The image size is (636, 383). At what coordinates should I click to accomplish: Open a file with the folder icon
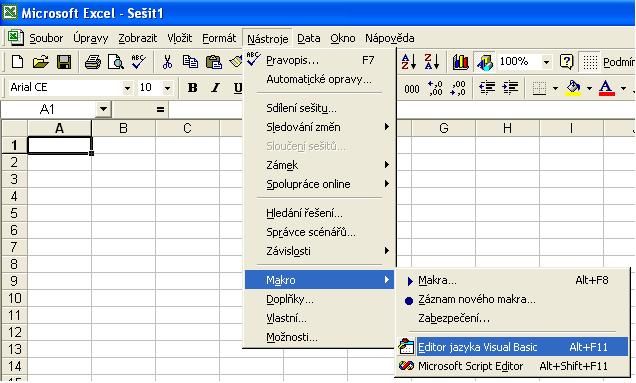pyautogui.click(x=41, y=62)
